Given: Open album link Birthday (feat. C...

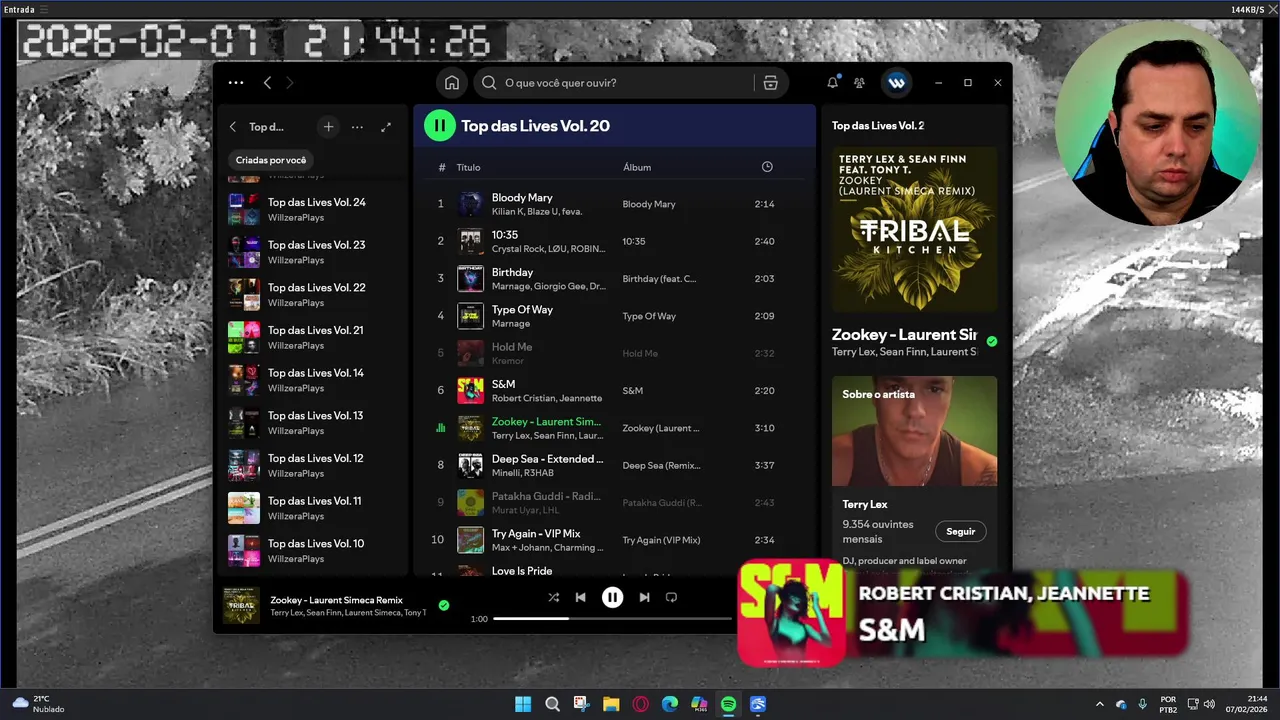Looking at the screenshot, I should (x=659, y=279).
